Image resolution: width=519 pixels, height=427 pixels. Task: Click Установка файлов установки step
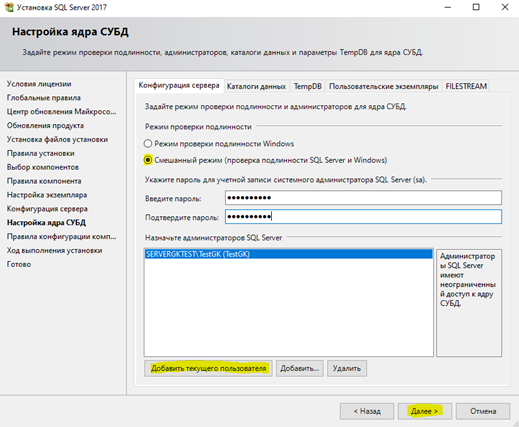57,139
